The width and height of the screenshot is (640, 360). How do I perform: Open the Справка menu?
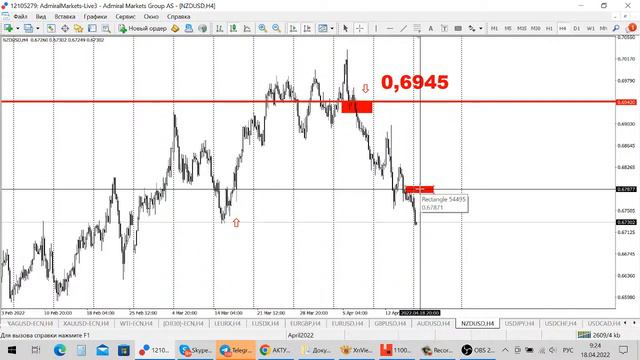178,17
